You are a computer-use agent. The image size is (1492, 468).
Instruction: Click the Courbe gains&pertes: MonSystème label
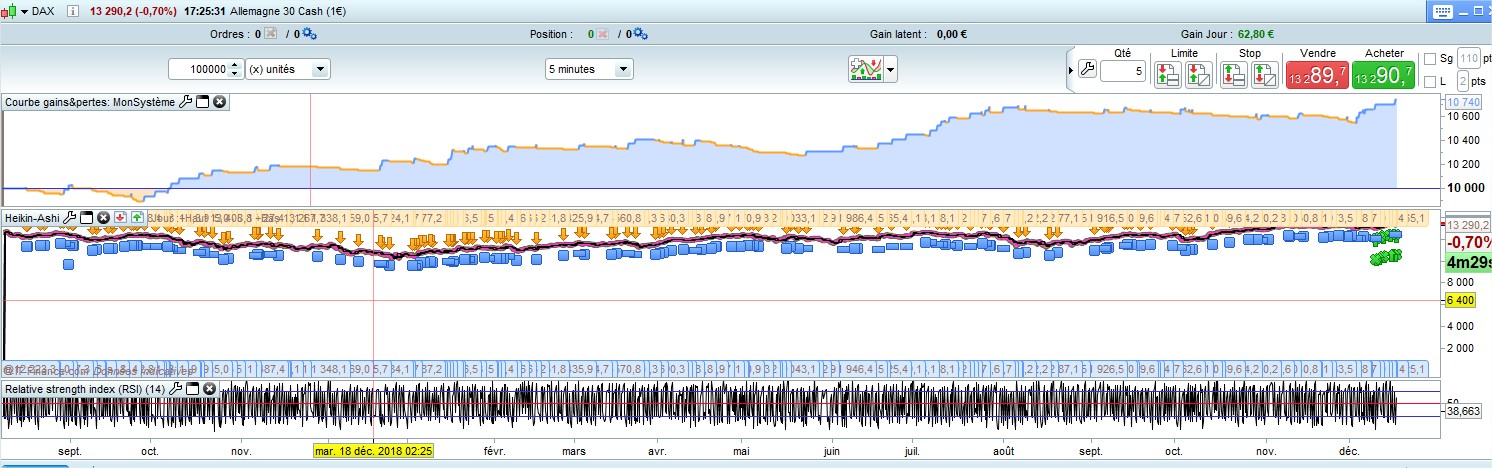(x=90, y=102)
